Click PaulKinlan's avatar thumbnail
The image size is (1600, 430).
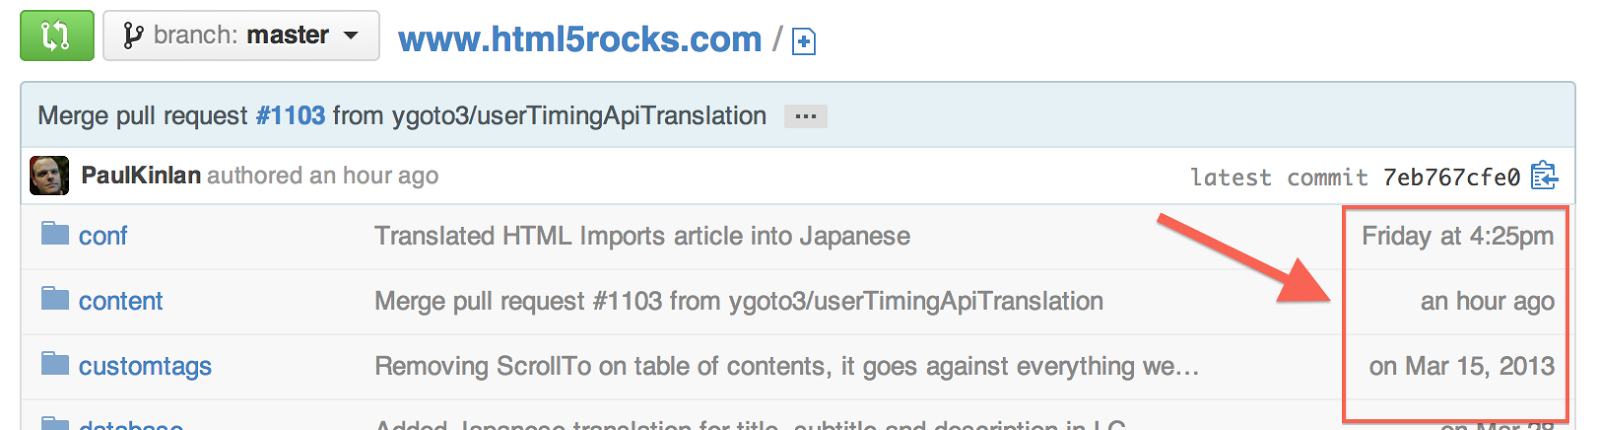[49, 176]
